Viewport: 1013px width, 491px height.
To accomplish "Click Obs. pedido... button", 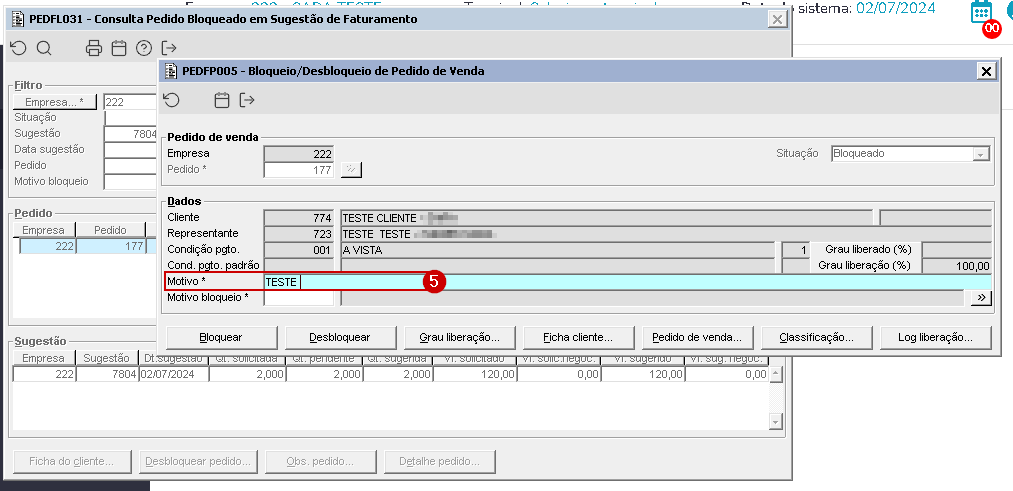I will tap(320, 462).
